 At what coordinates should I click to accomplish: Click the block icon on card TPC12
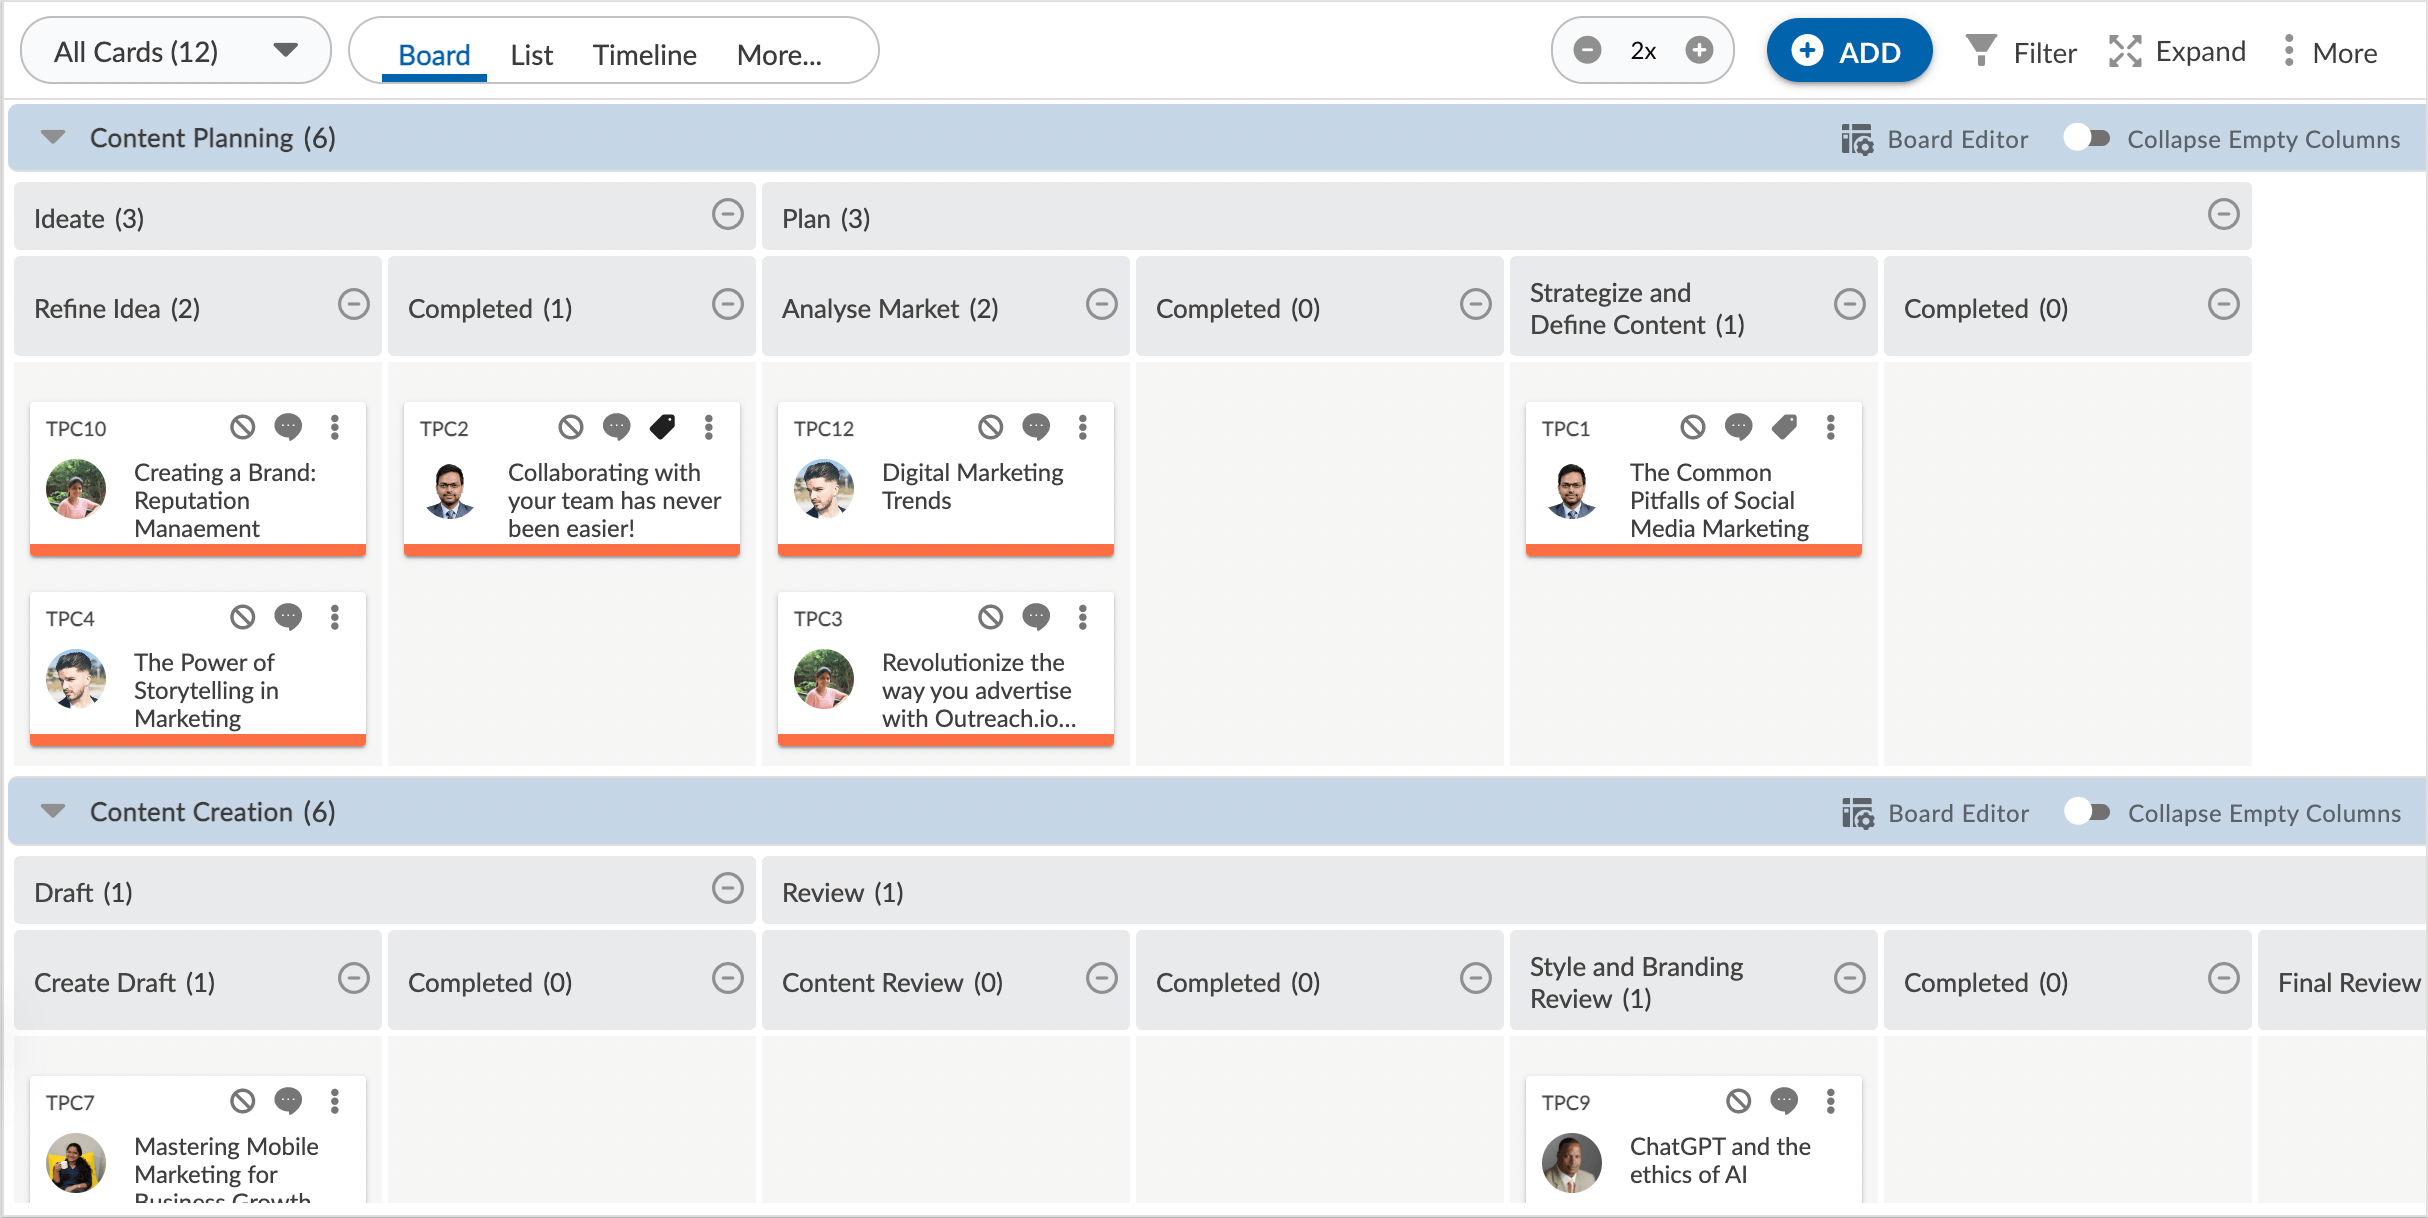coord(990,427)
